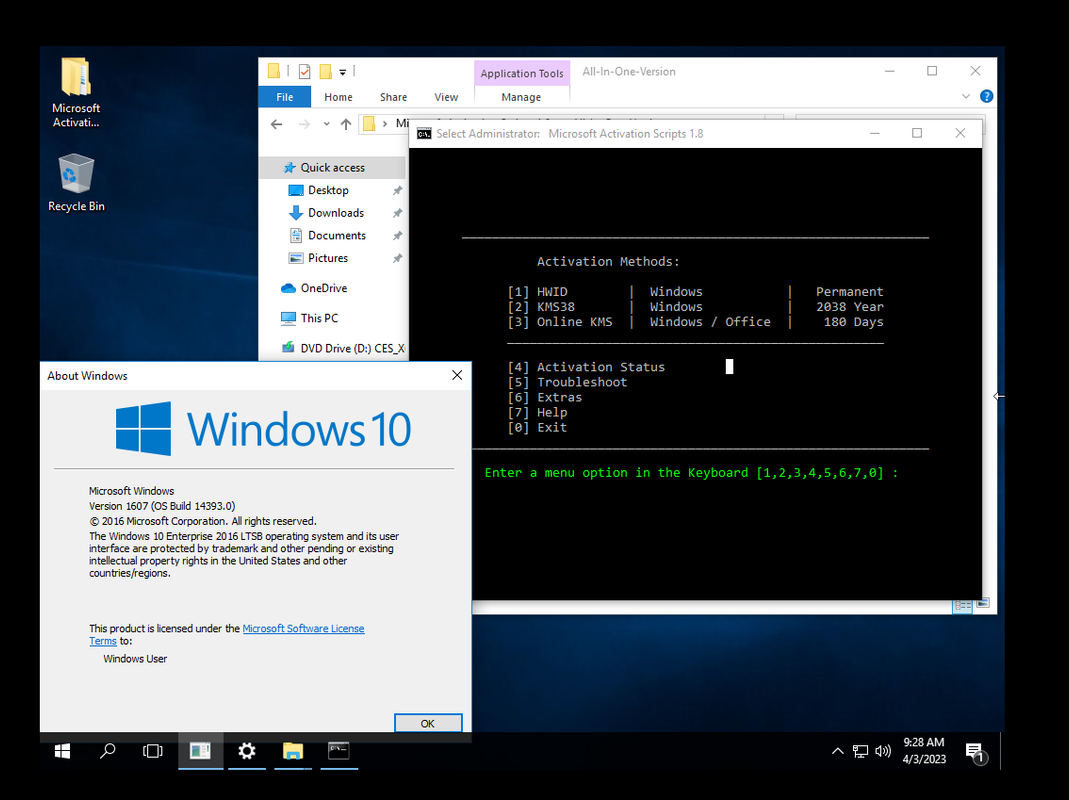Click the KMS38 option line in console
The image size is (1069, 800).
coord(695,307)
